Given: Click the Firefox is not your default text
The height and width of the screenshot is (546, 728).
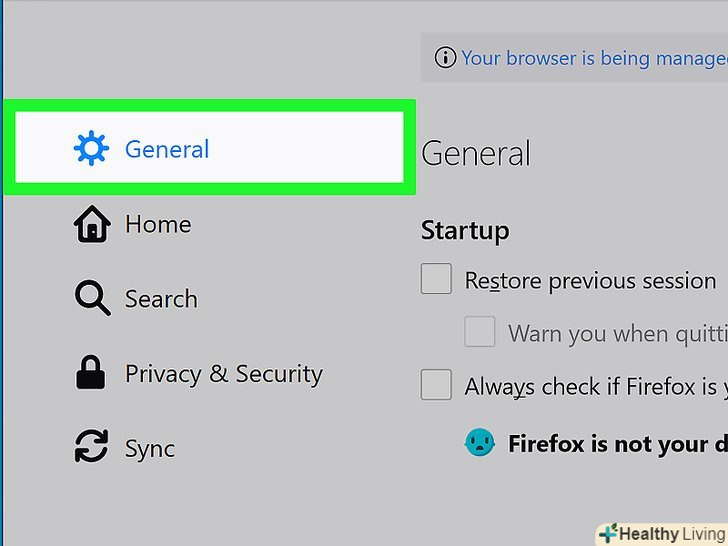Looking at the screenshot, I should coord(617,444).
